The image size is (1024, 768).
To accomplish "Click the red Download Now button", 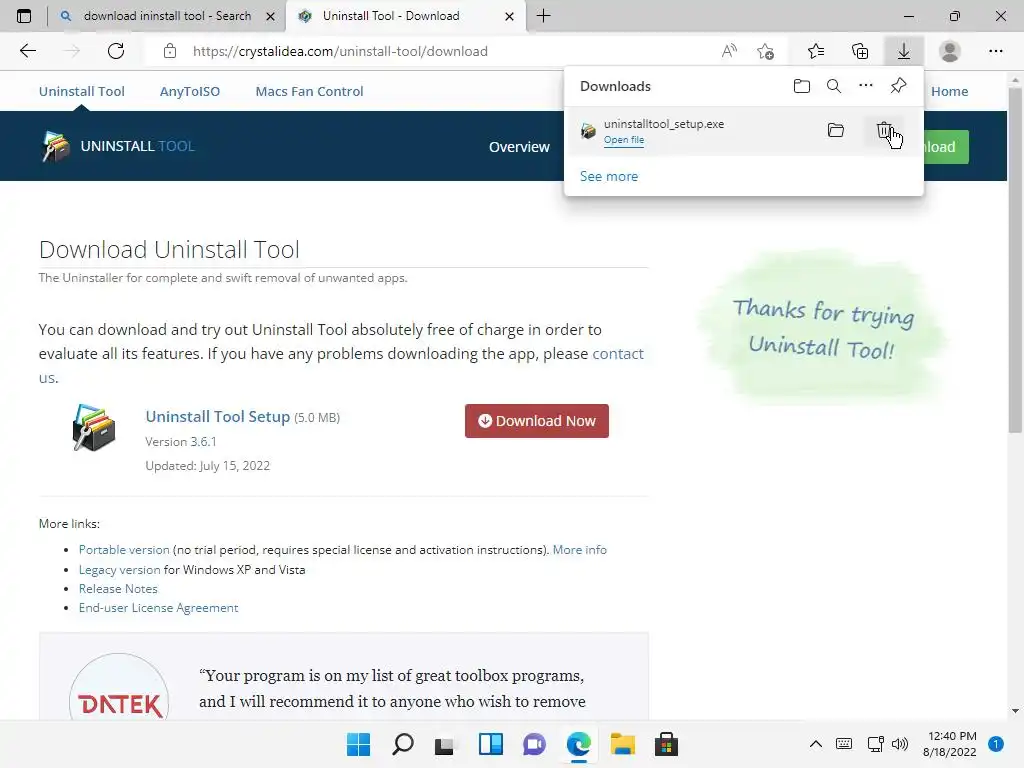I will (x=537, y=421).
